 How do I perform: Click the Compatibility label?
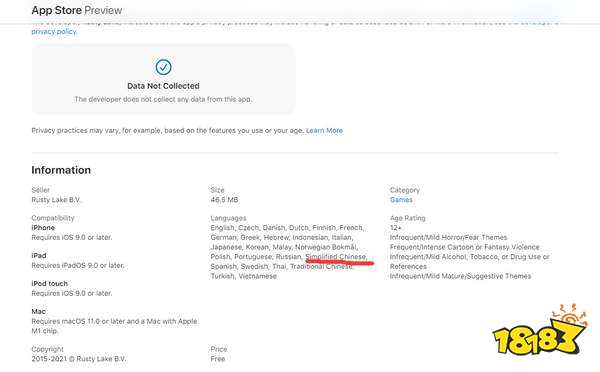[x=53, y=218]
